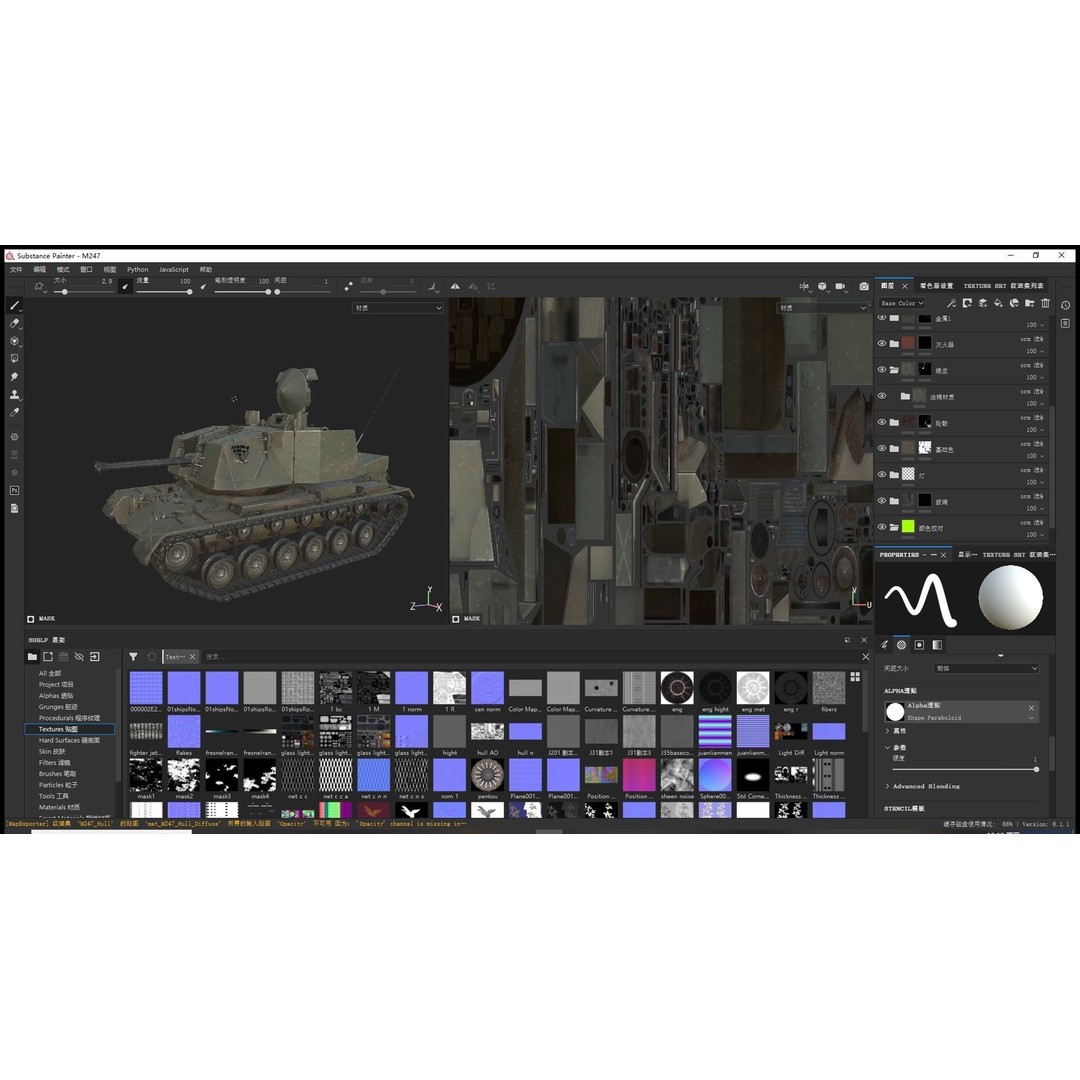Click the screenshot camera icon

864,286
